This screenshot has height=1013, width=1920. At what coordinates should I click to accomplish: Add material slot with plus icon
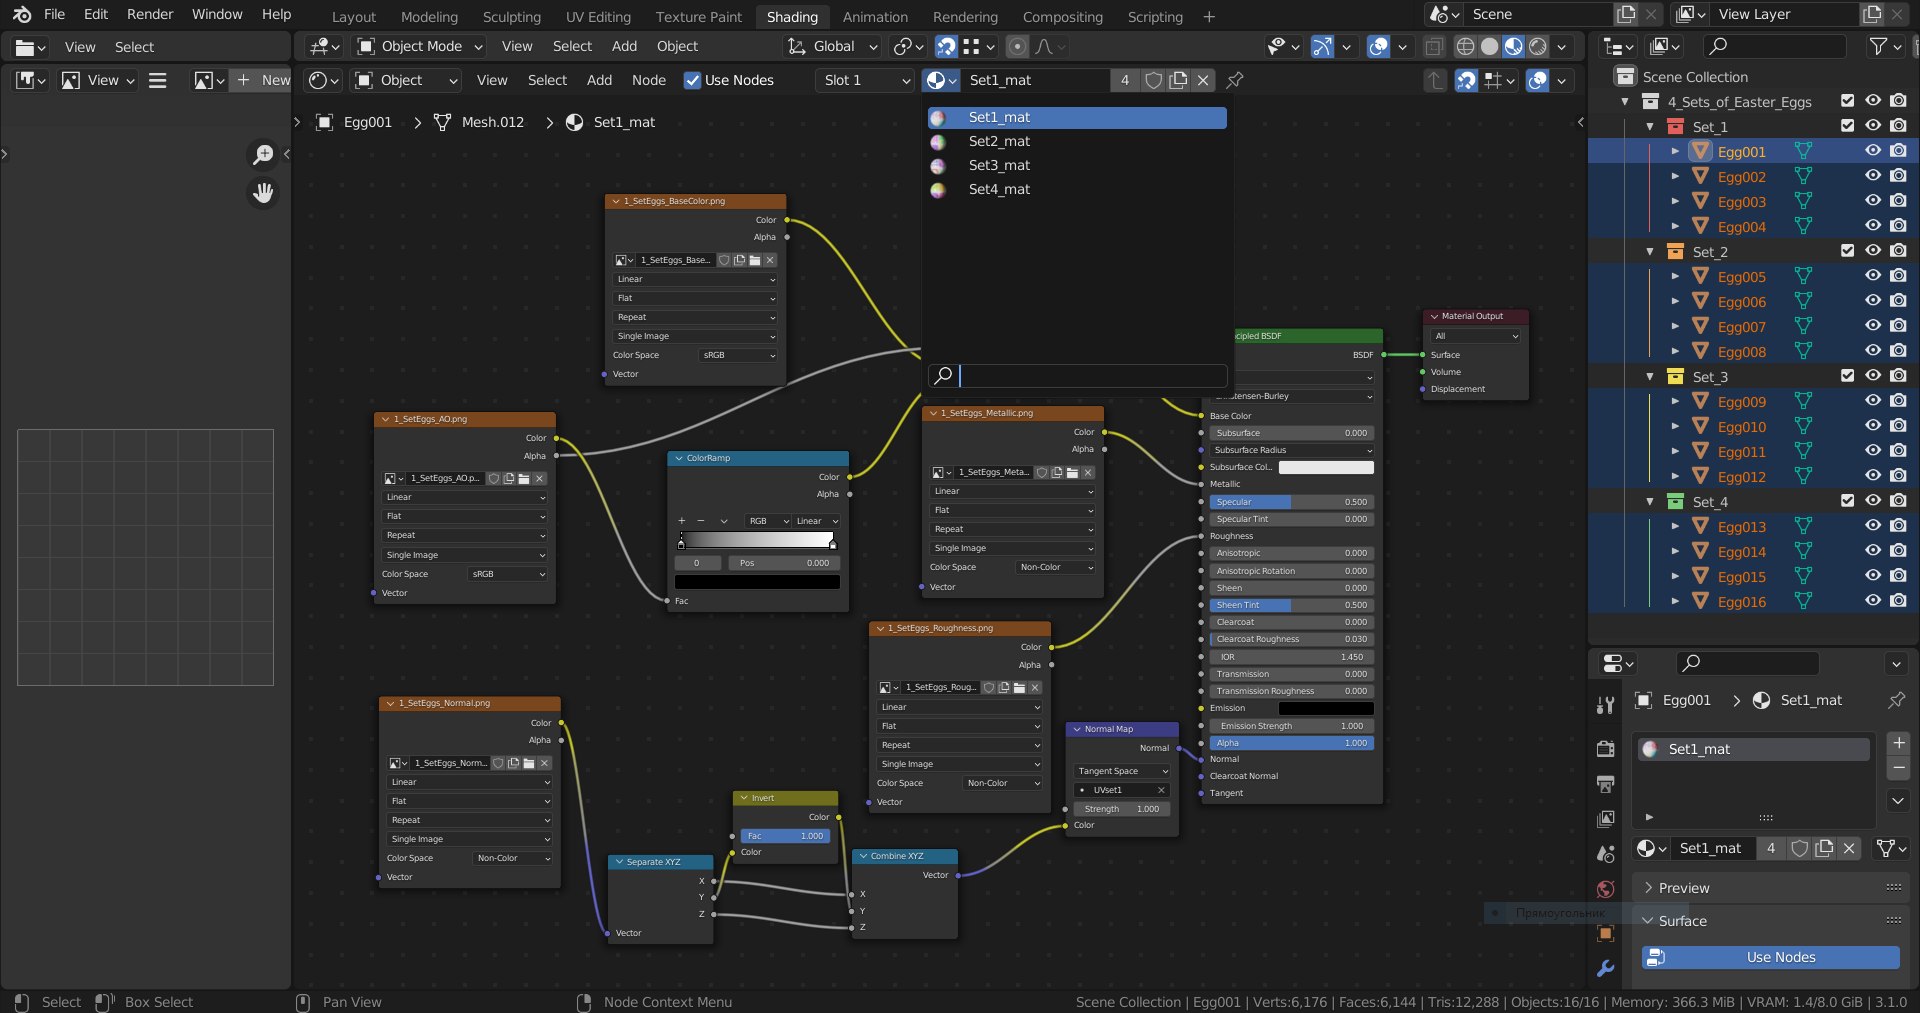point(1899,743)
